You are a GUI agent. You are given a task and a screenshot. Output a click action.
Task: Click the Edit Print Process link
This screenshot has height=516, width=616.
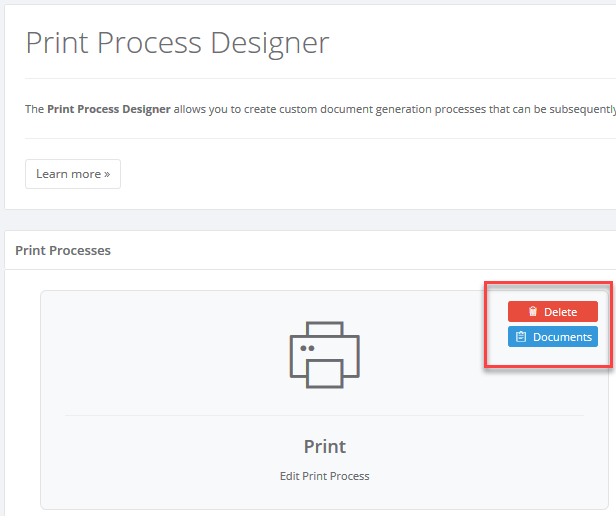(324, 476)
